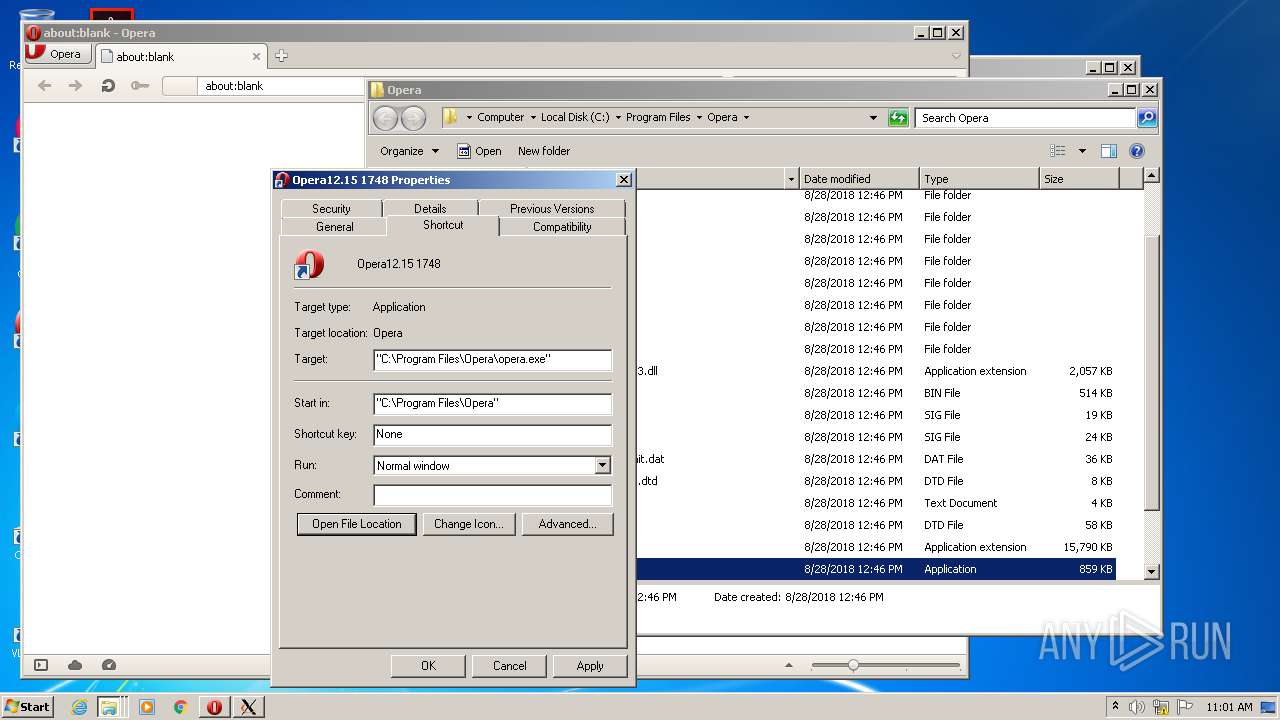This screenshot has height=720, width=1280.
Task: Select Computer in the breadcrumb path
Action: [x=500, y=117]
